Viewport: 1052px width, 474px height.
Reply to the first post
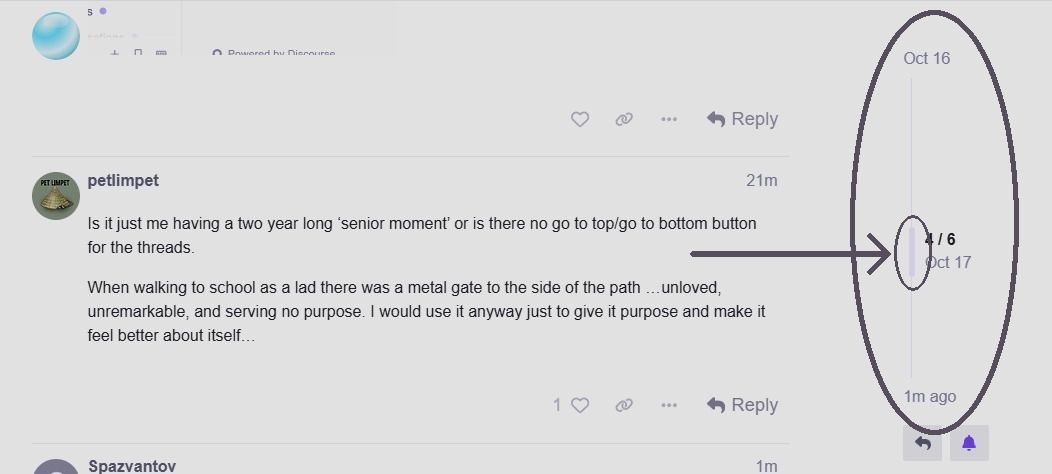pyautogui.click(x=742, y=119)
